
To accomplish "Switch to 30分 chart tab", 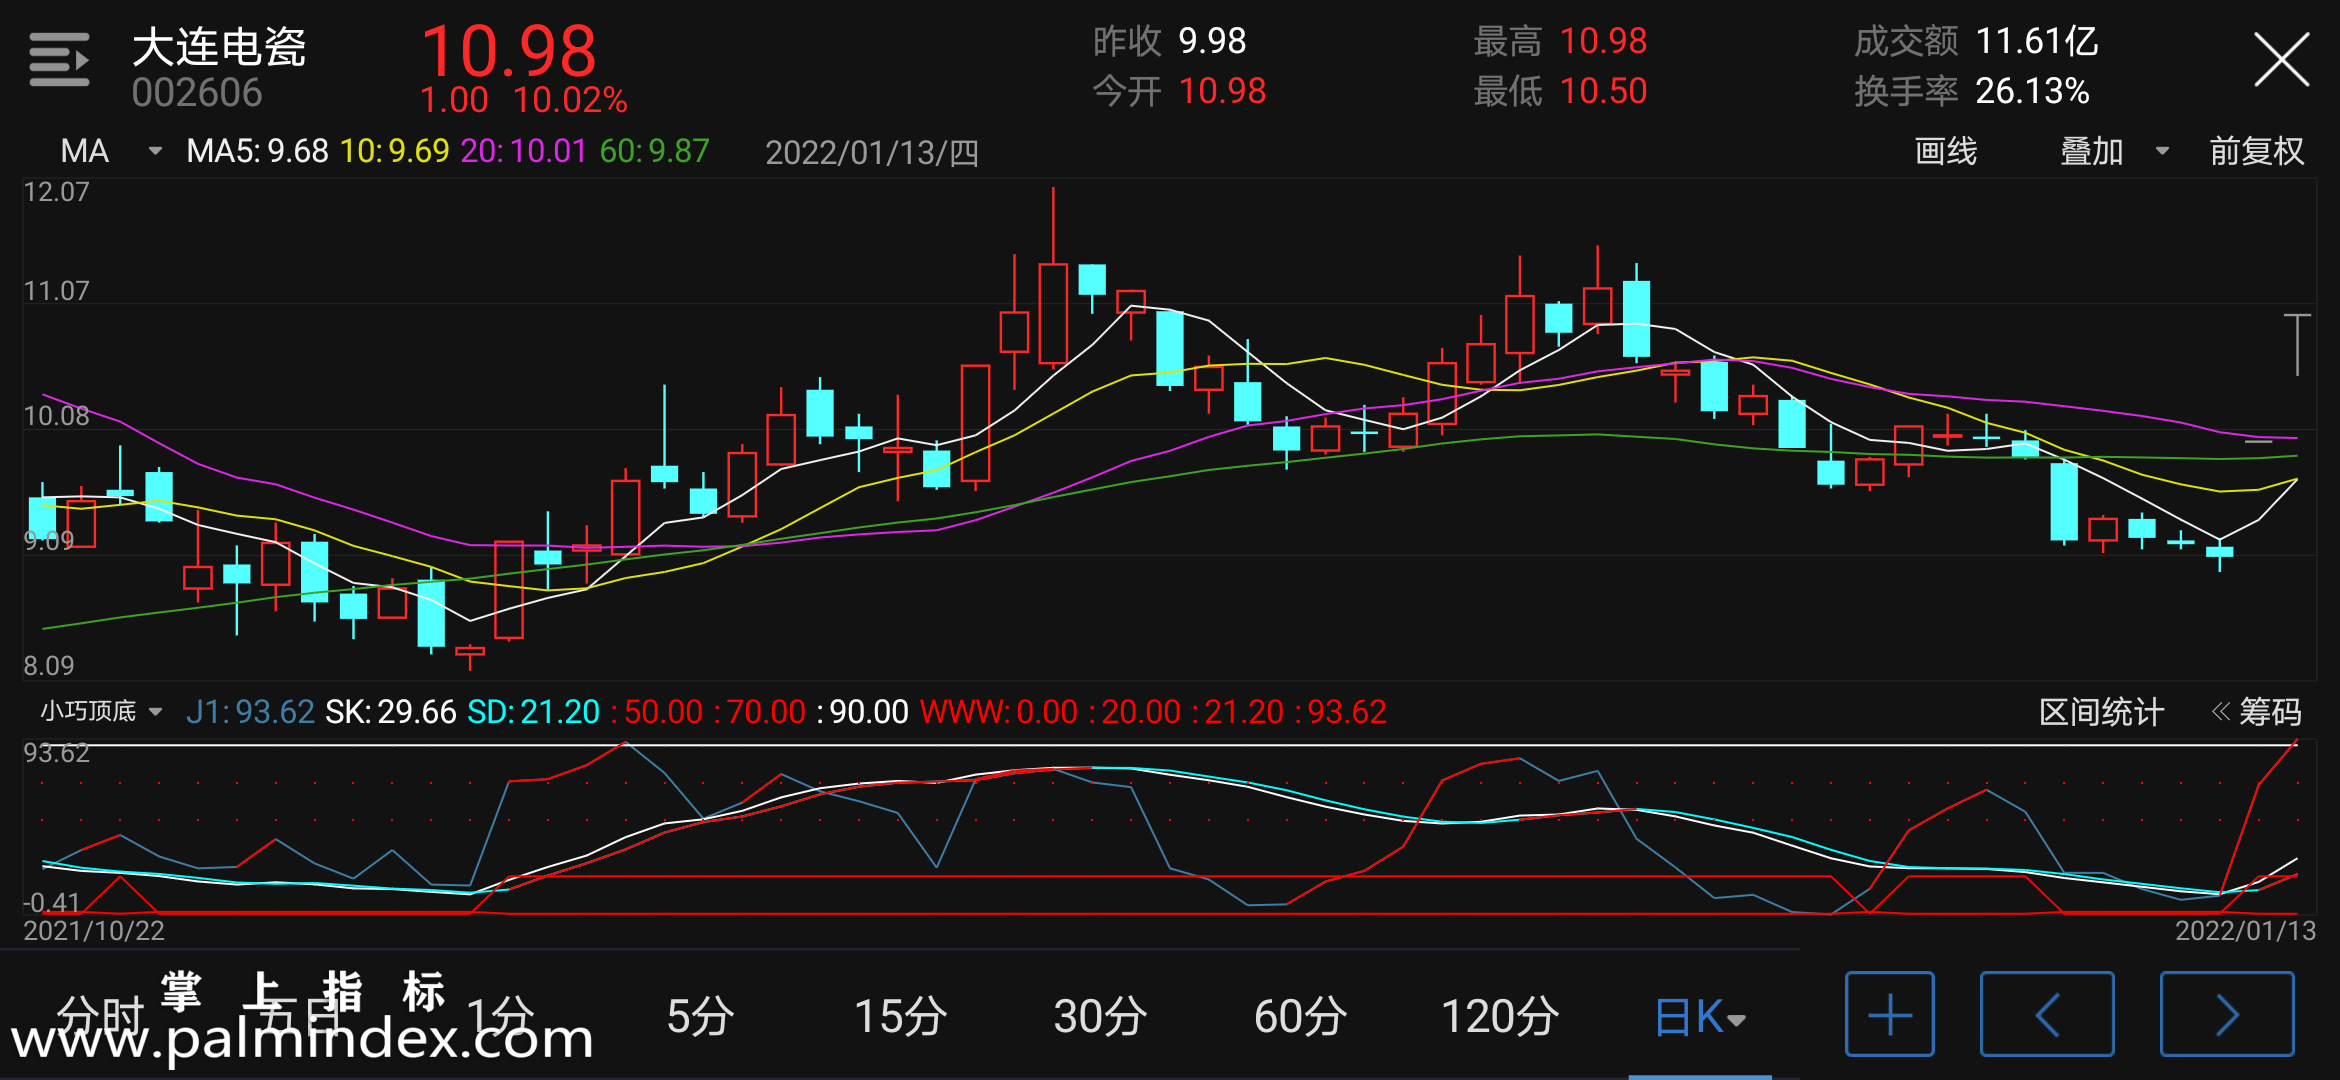I will [x=1100, y=1017].
